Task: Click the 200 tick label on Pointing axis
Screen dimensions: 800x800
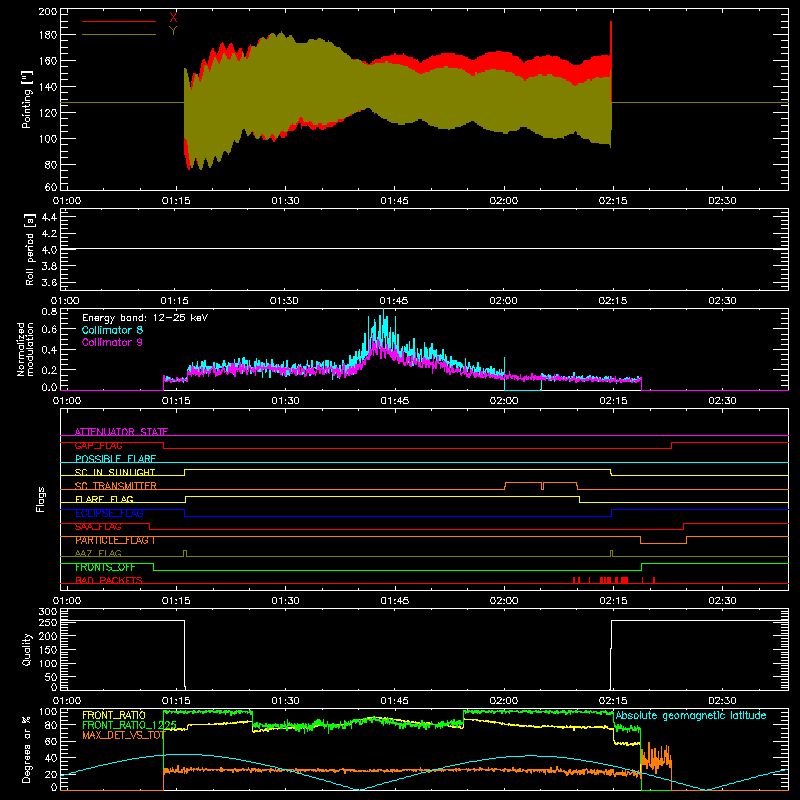Action: 48,11
